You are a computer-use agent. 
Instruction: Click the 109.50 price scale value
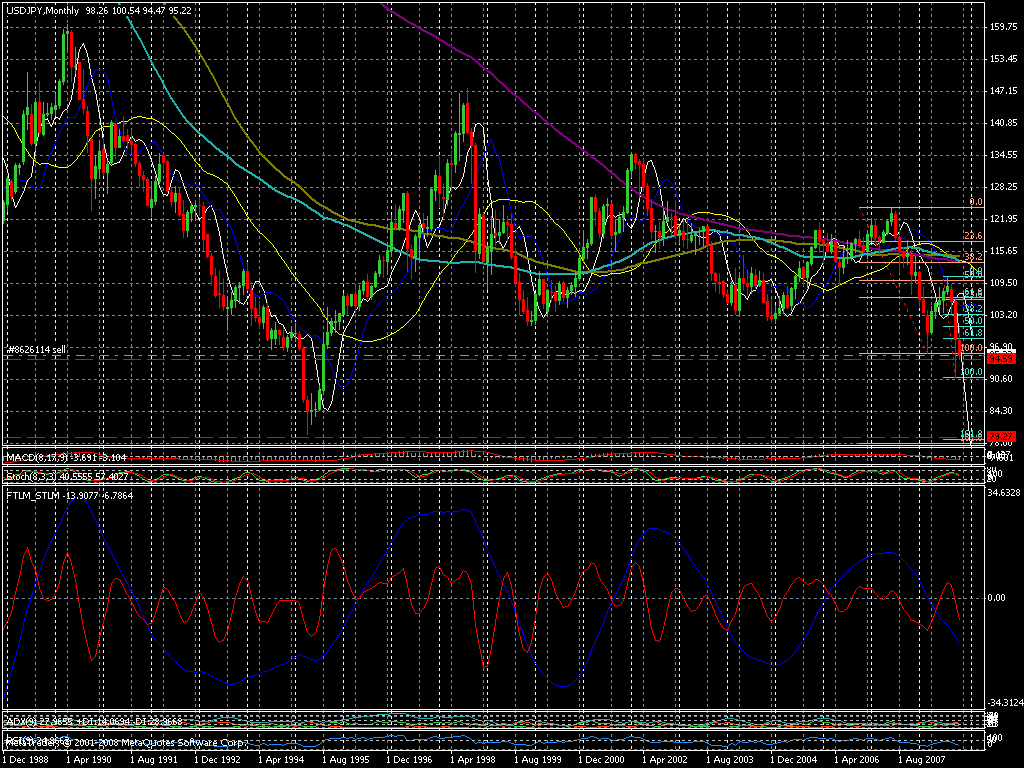[1004, 283]
